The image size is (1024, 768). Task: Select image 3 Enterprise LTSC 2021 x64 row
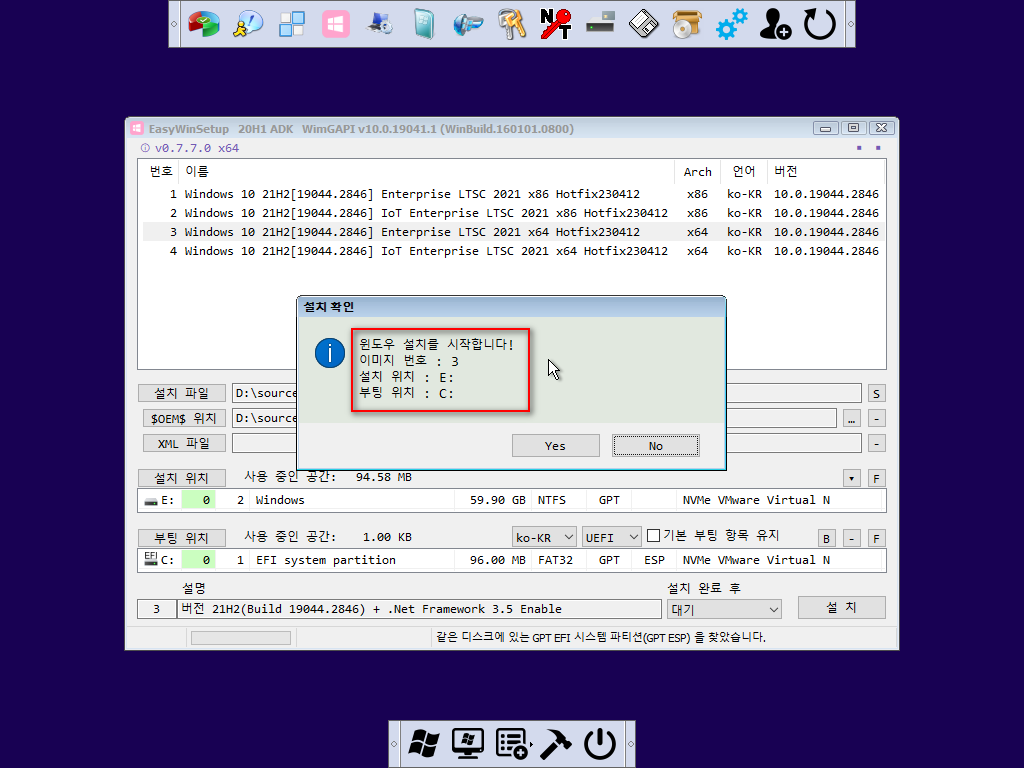point(512,232)
